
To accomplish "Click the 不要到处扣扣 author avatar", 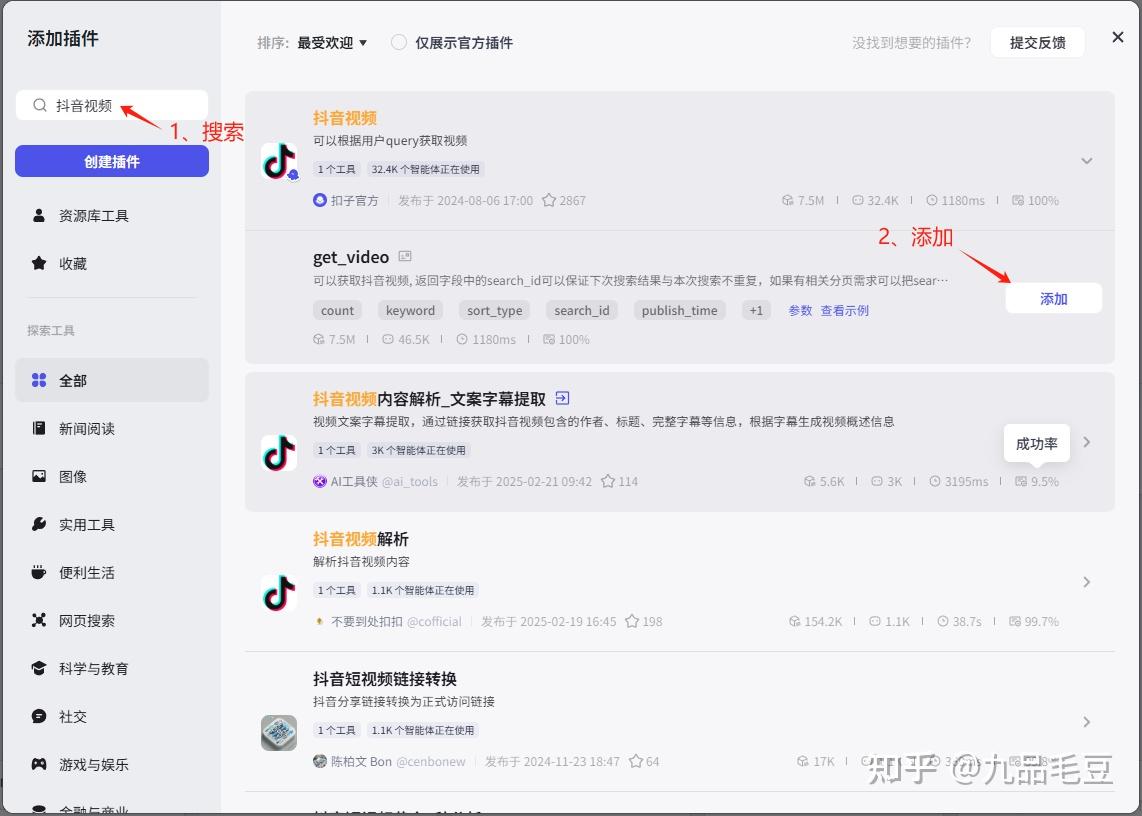I will point(320,621).
